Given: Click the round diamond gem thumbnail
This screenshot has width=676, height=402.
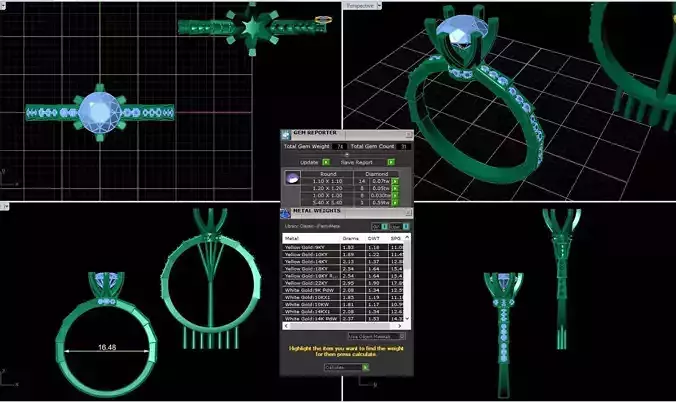Looking at the screenshot, I should tap(292, 178).
